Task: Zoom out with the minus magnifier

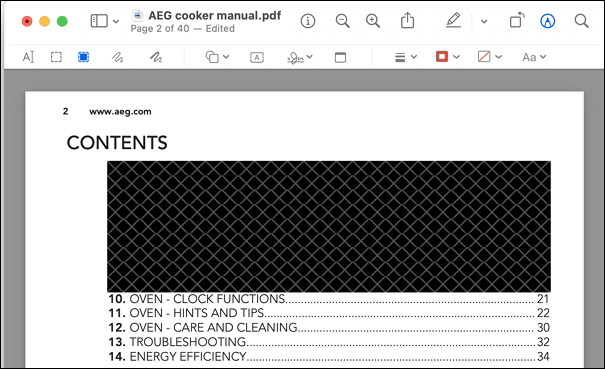Action: pos(342,21)
